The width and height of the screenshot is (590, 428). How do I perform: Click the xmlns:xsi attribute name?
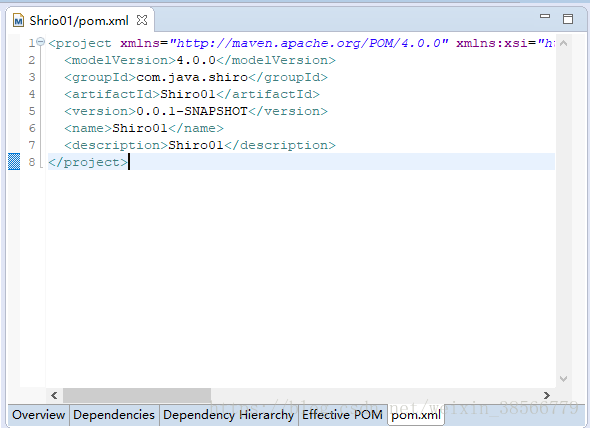point(492,43)
